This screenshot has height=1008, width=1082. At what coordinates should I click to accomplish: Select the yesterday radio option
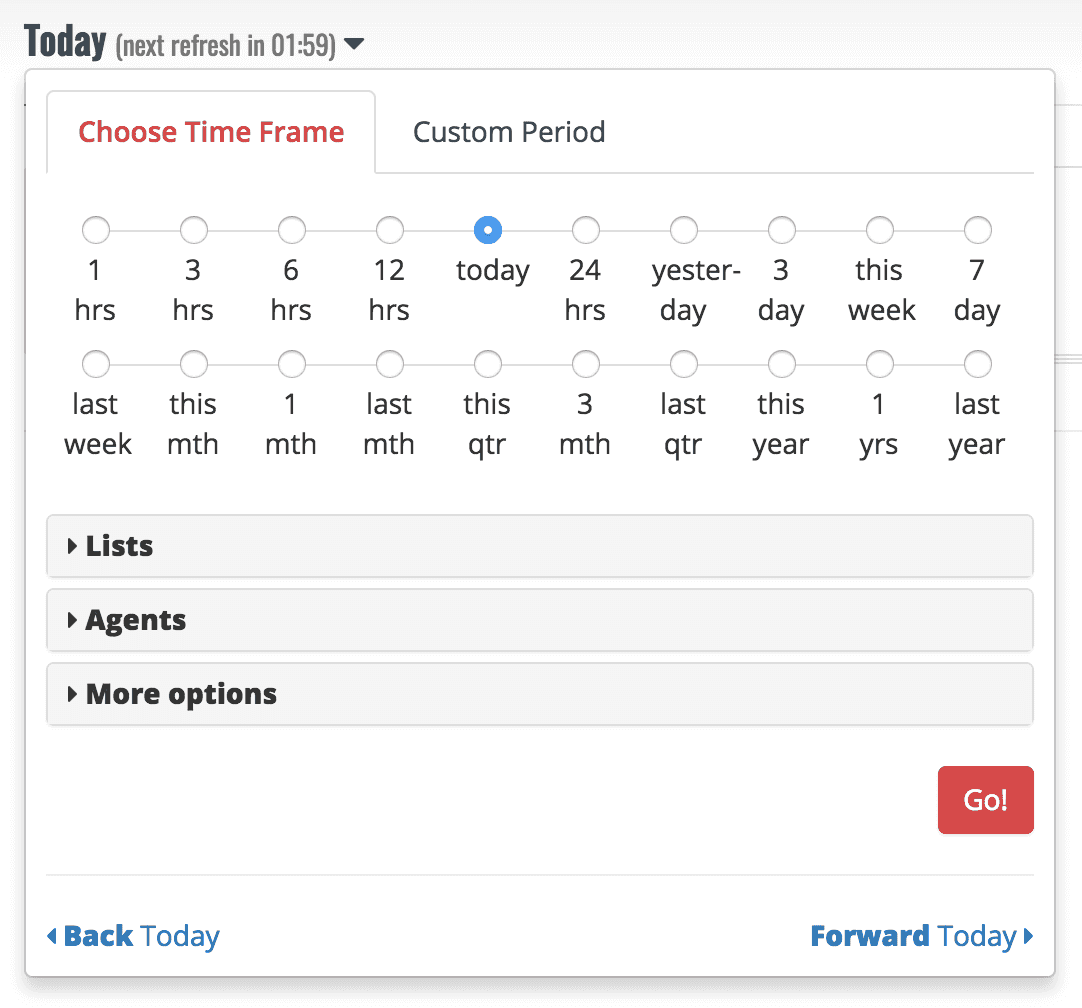point(684,230)
